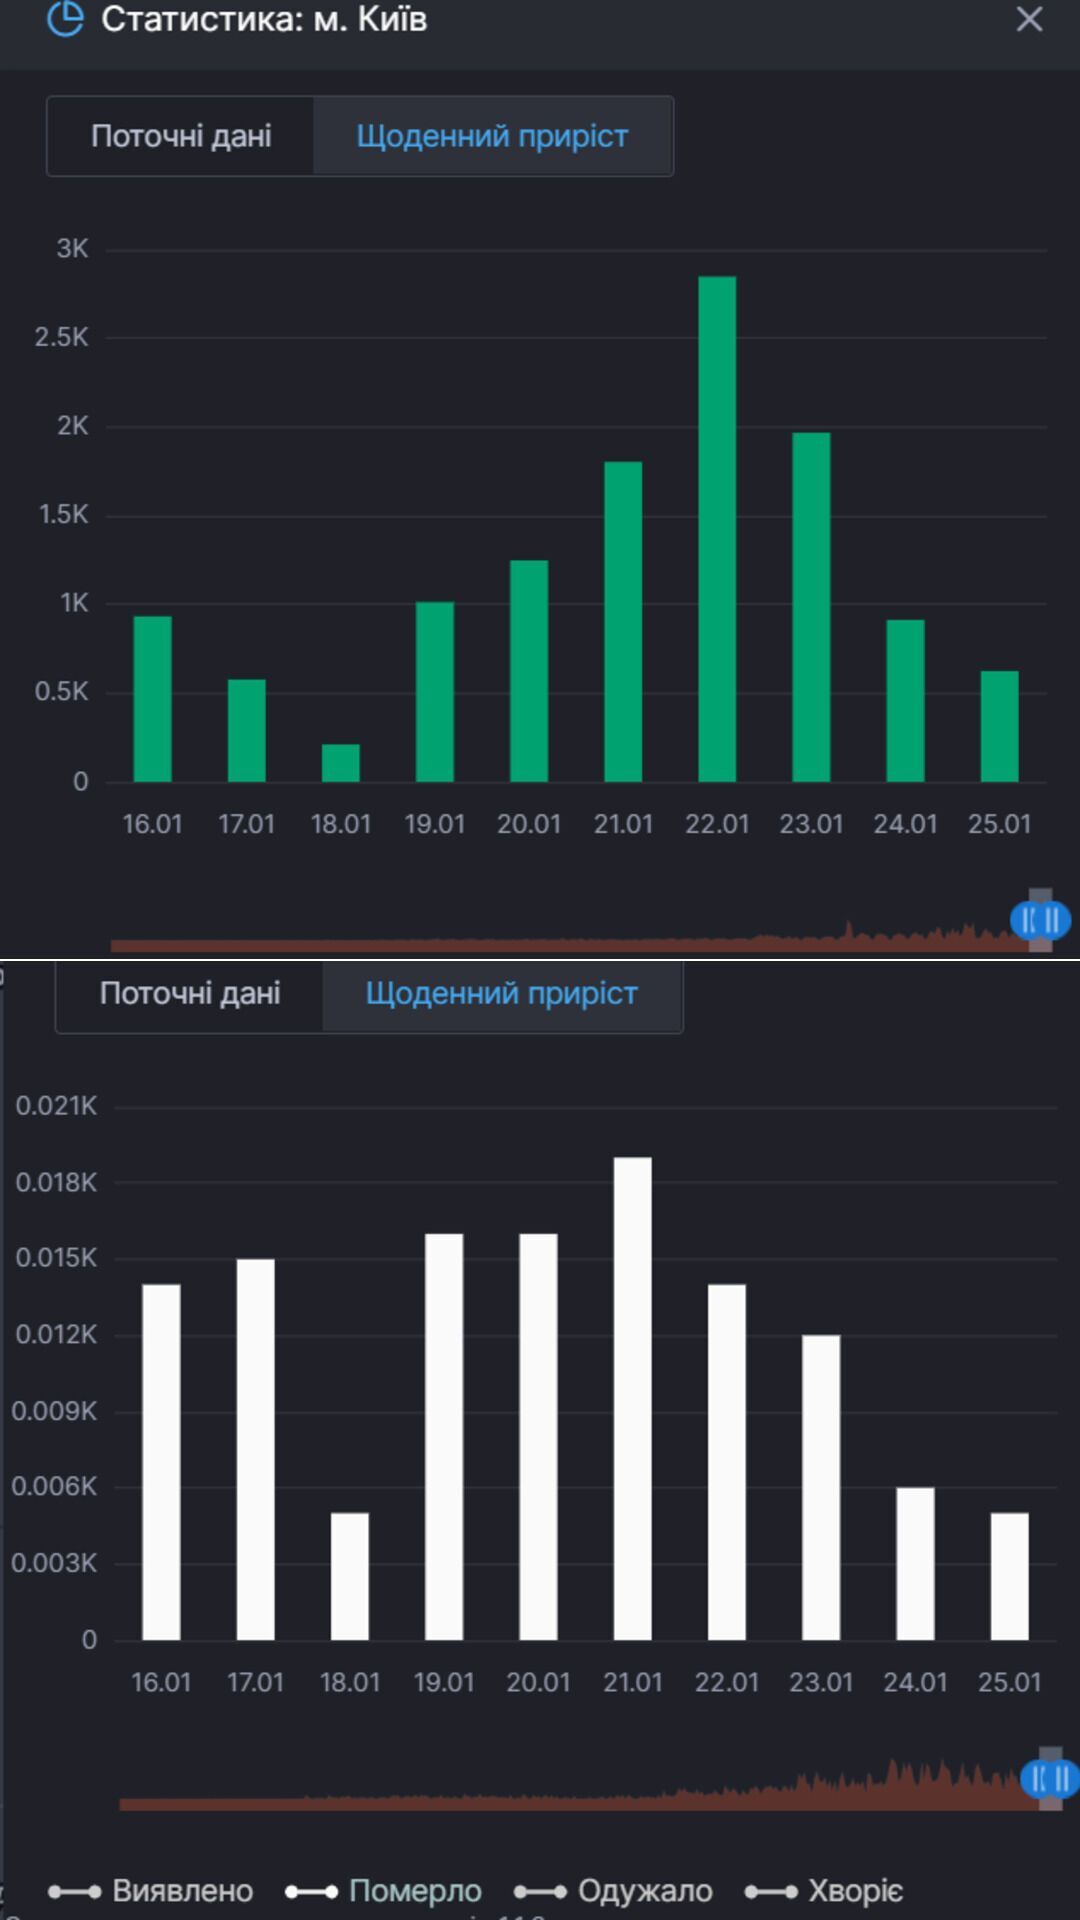Select Щоденний приріст tab above white chart
The height and width of the screenshot is (1920, 1080).
[501, 993]
